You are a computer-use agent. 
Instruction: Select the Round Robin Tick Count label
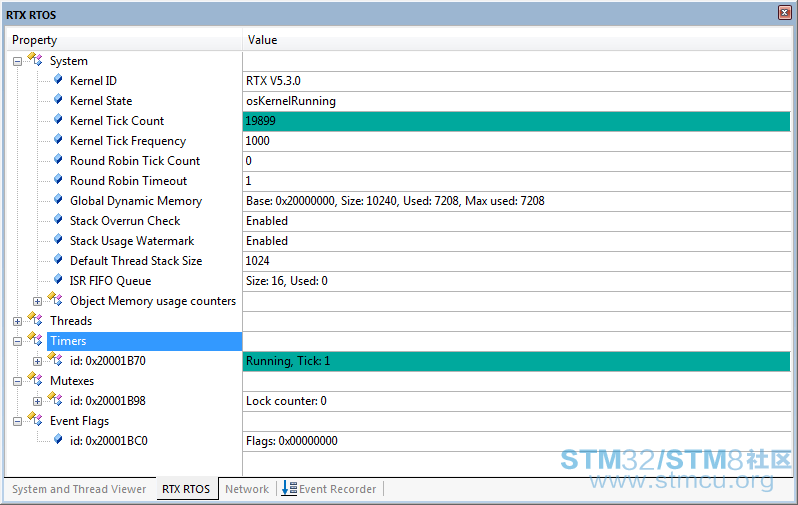[x=135, y=161]
